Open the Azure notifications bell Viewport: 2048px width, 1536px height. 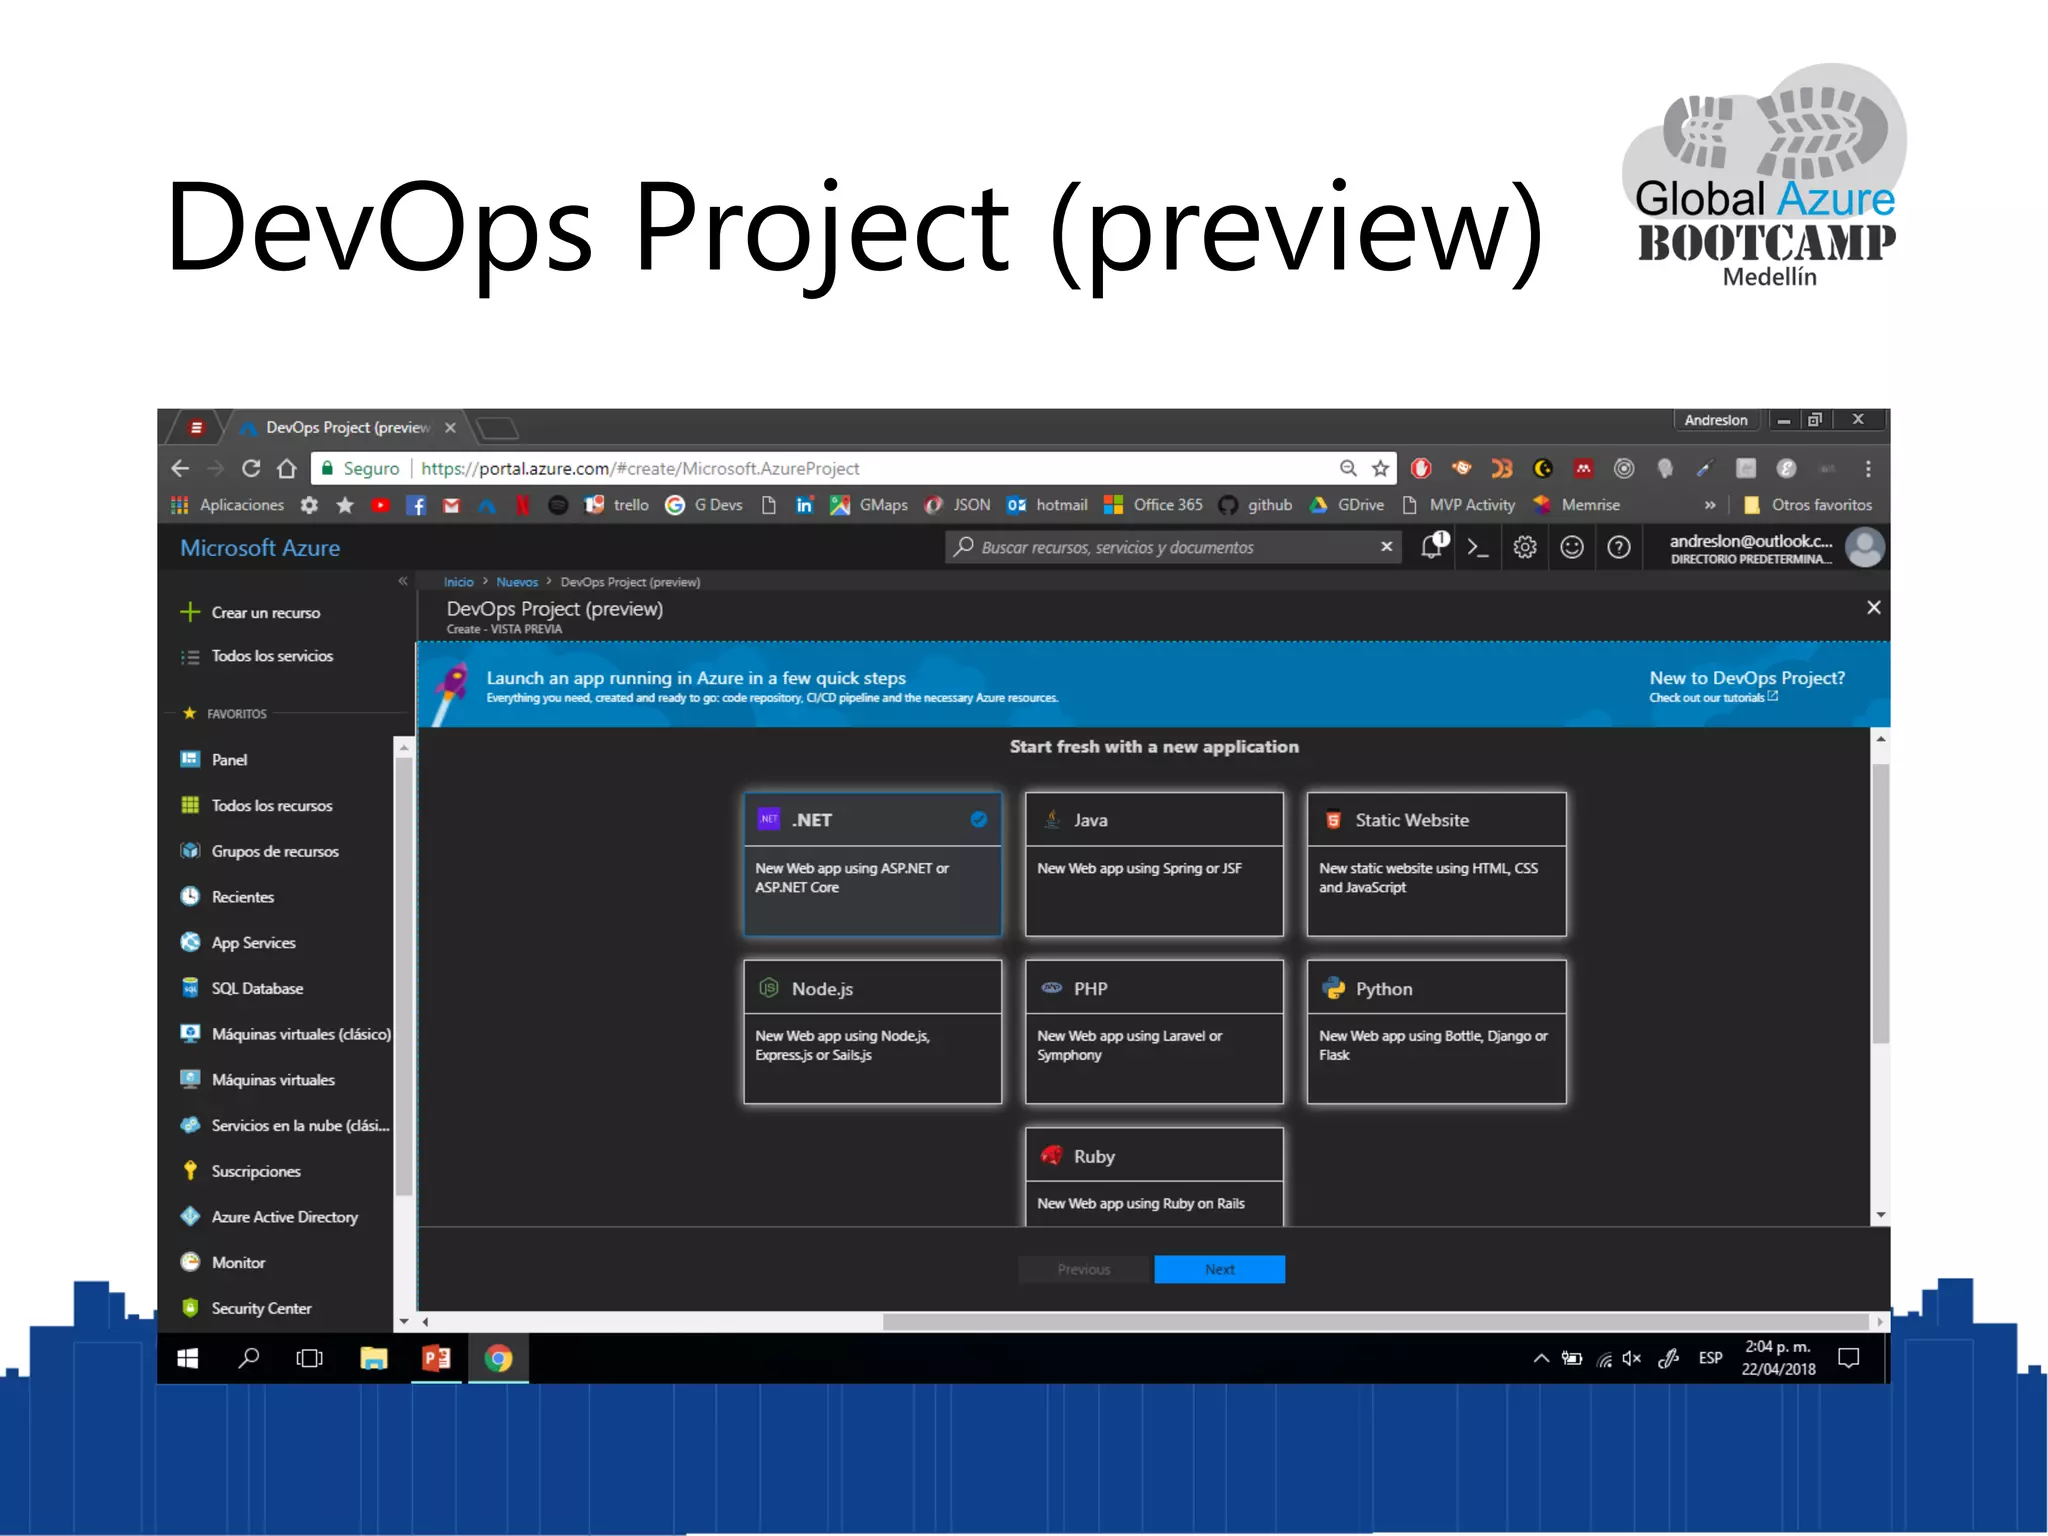pos(1434,546)
